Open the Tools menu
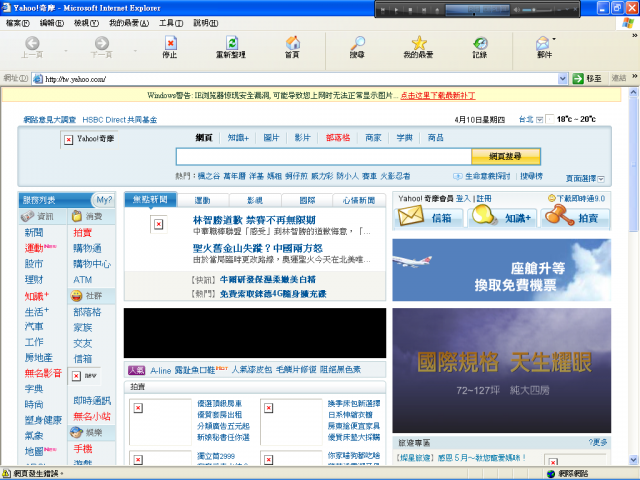640x480 pixels. coord(171,23)
